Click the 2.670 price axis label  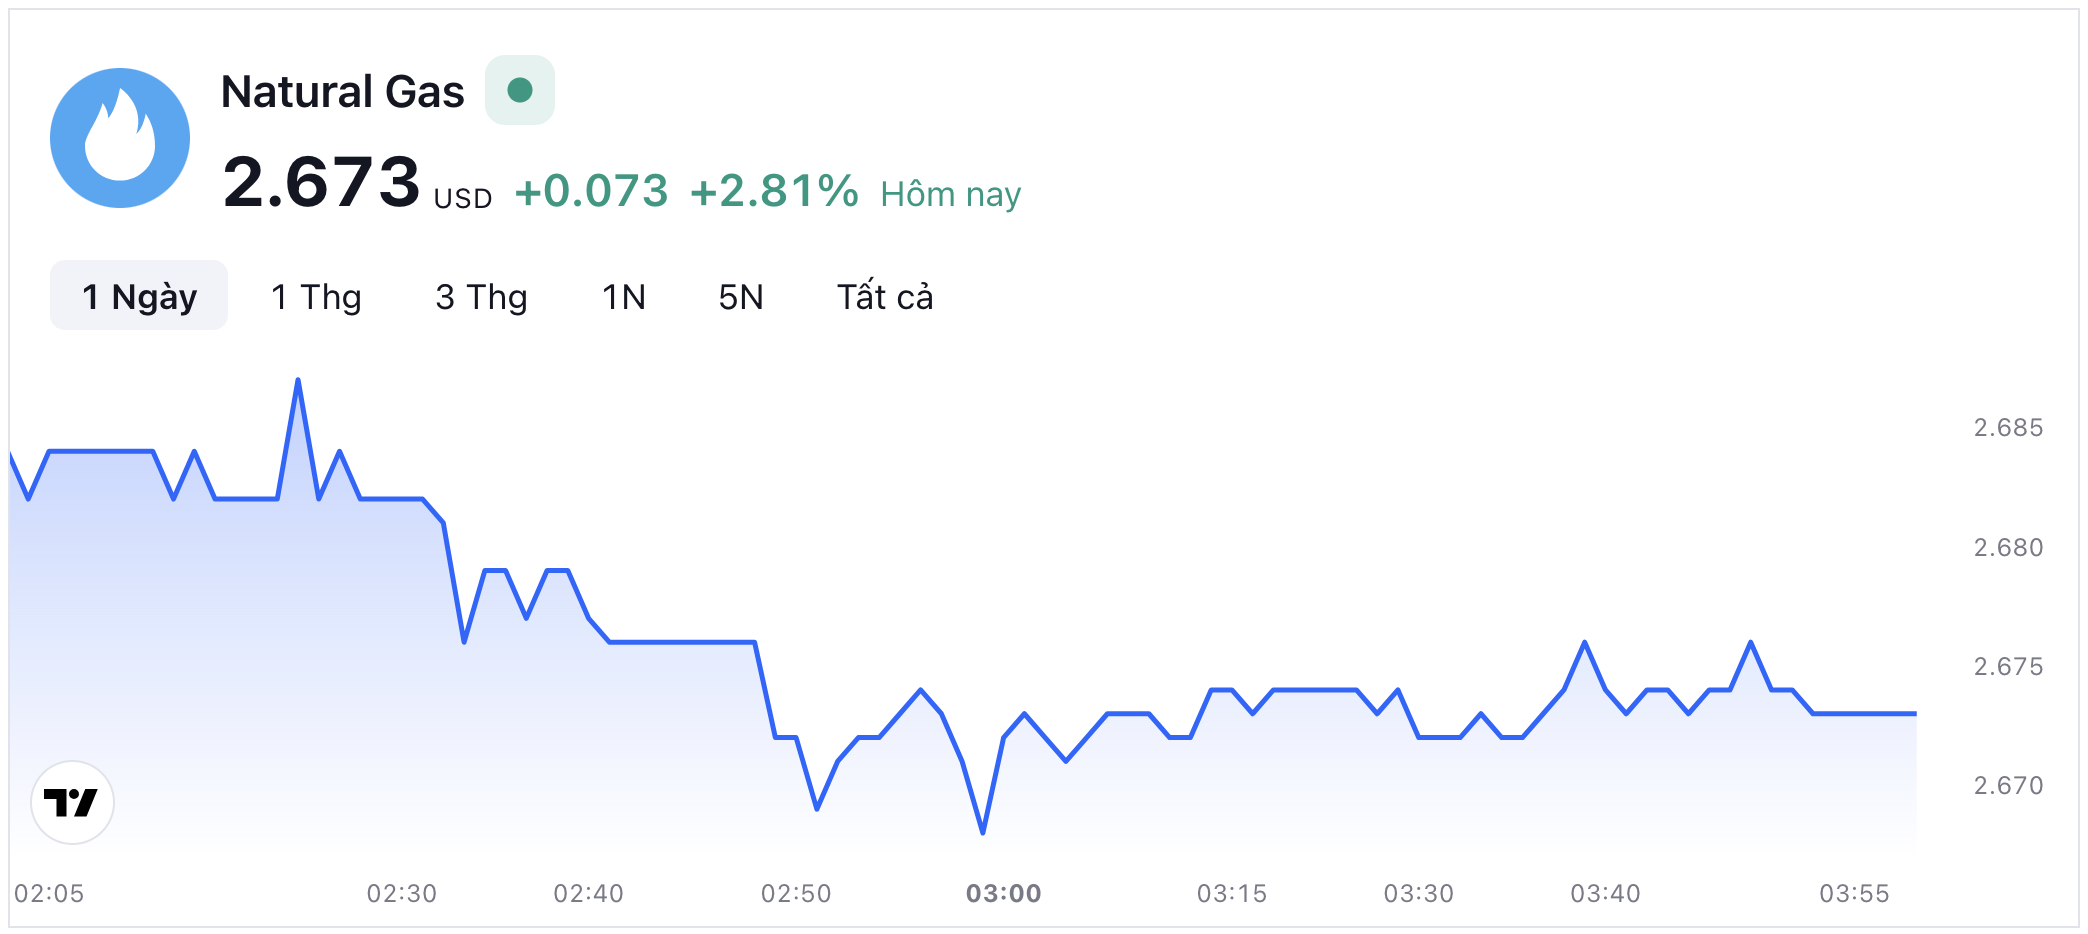[x=2008, y=786]
